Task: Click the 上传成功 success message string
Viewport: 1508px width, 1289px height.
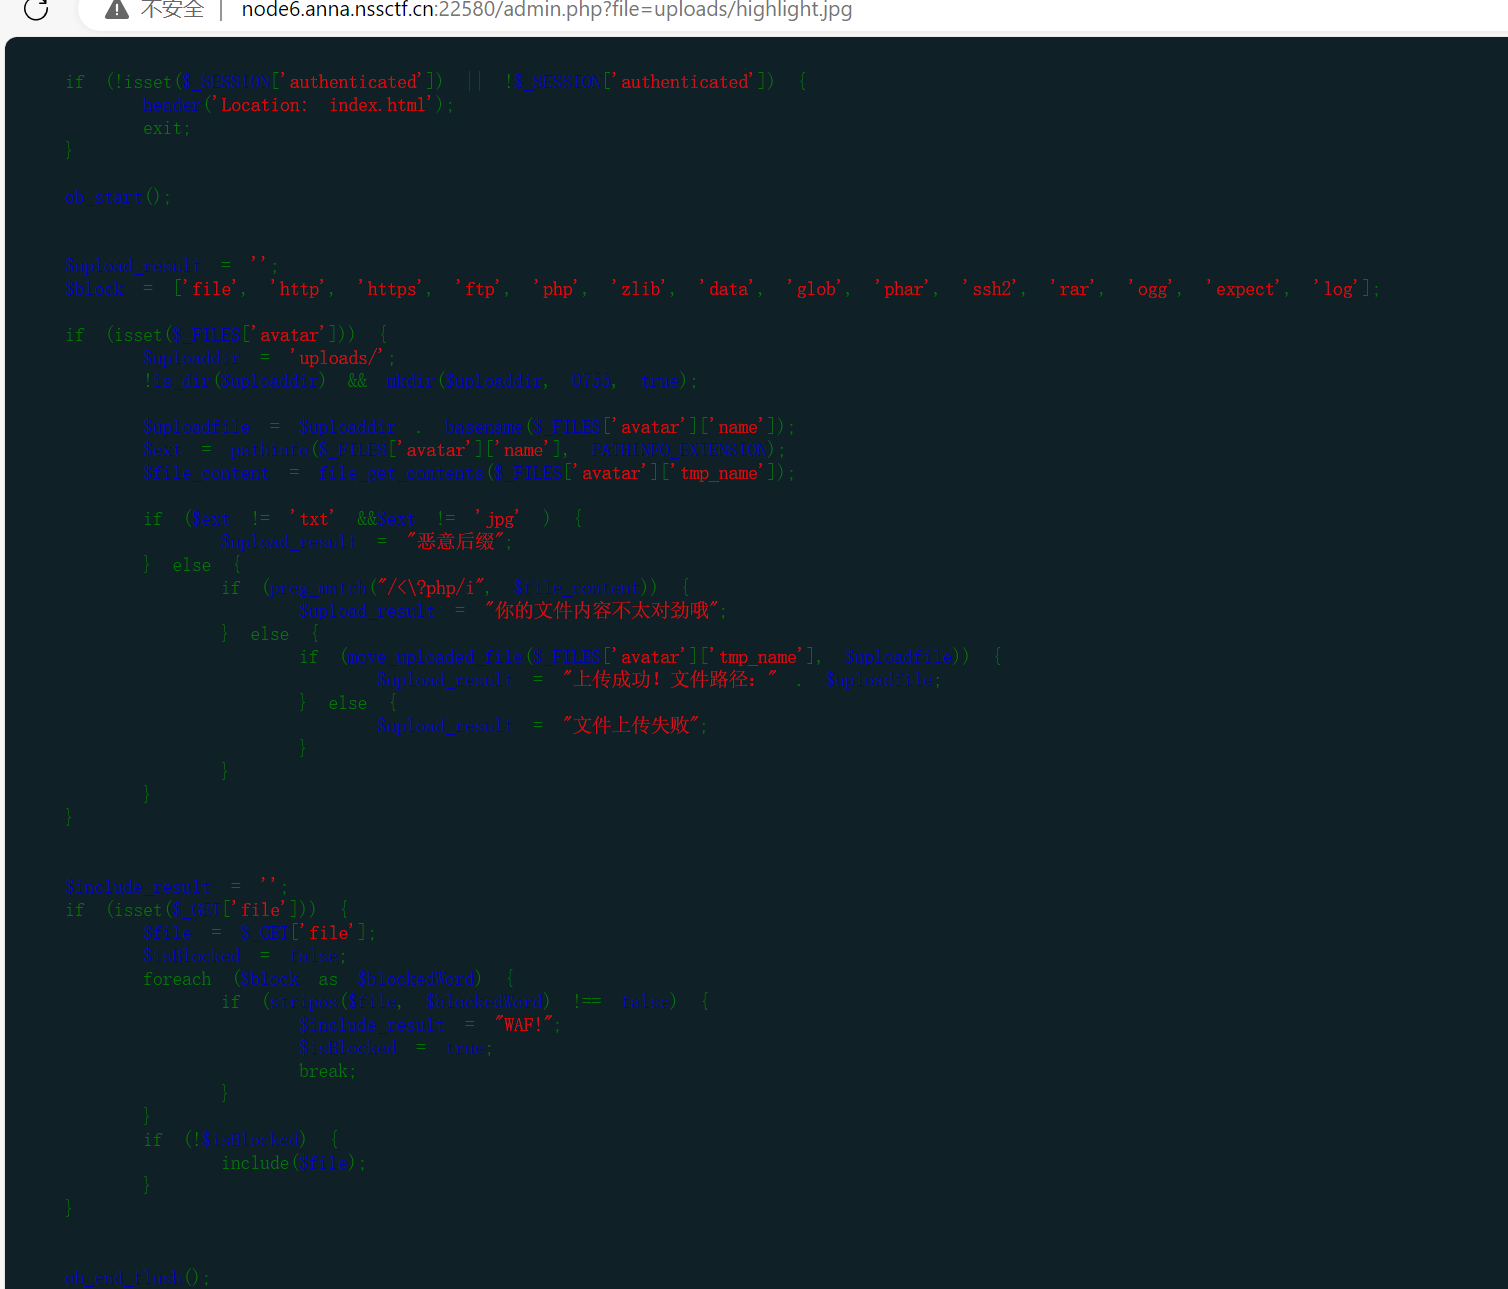Action: click(669, 680)
